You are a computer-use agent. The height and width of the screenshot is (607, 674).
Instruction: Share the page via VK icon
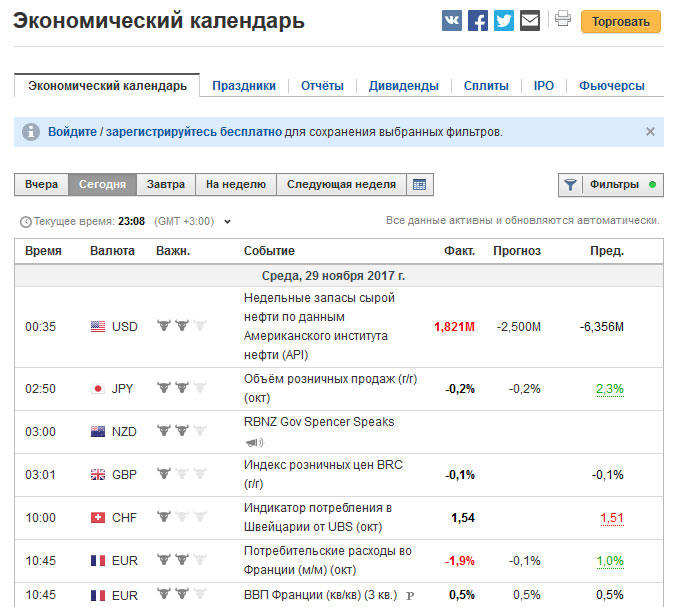click(x=452, y=20)
